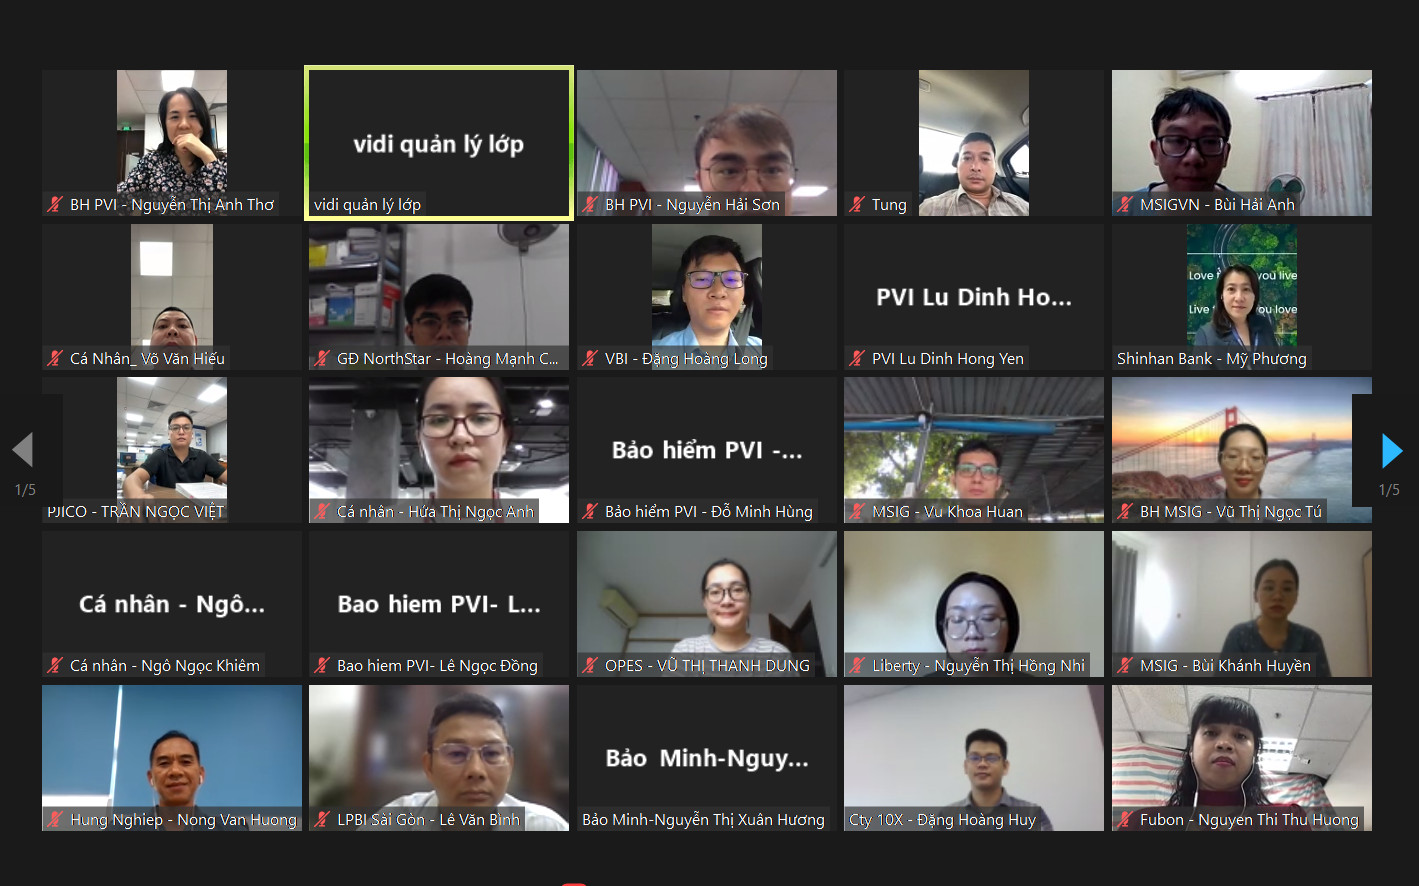Go to next page of participants
The height and width of the screenshot is (886, 1419).
click(x=1391, y=450)
